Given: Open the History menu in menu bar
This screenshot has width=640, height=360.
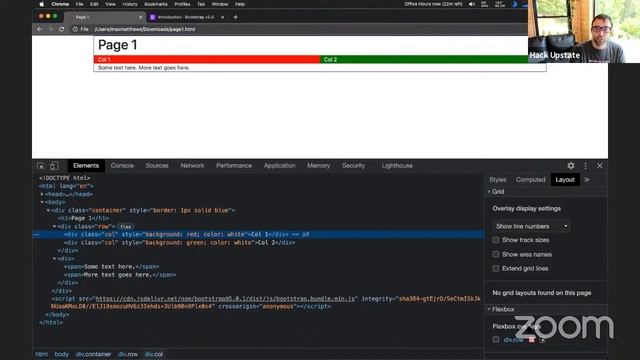Looking at the screenshot, I should tap(130, 4).
